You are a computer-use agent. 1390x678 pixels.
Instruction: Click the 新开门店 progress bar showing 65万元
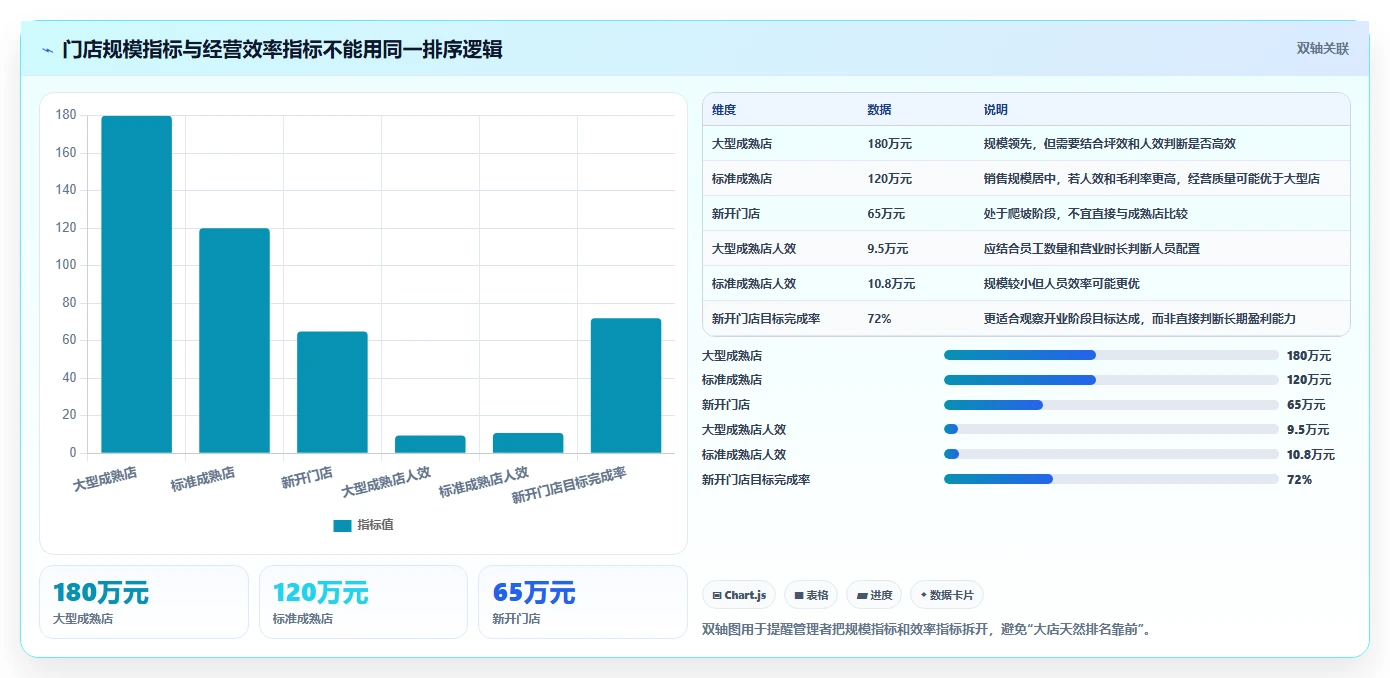tap(1111, 405)
